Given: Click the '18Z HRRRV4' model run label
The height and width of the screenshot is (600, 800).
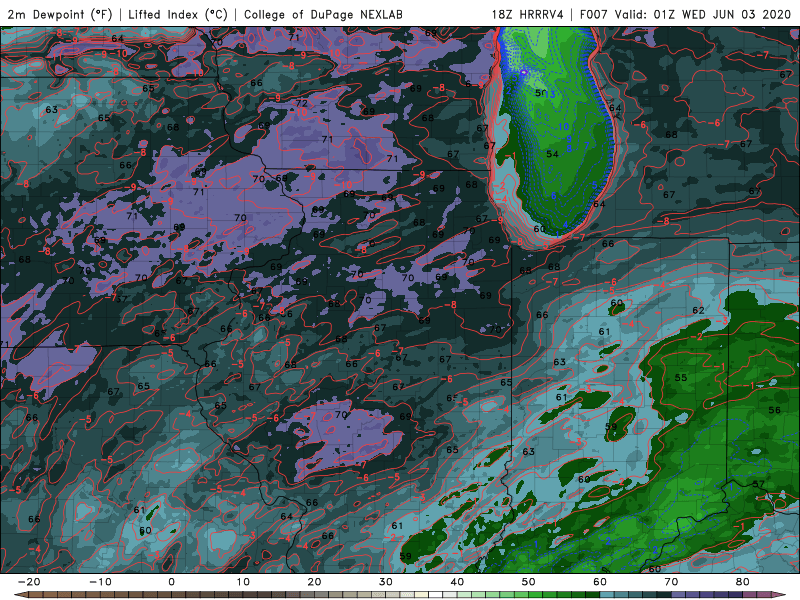Looking at the screenshot, I should 528,14.
